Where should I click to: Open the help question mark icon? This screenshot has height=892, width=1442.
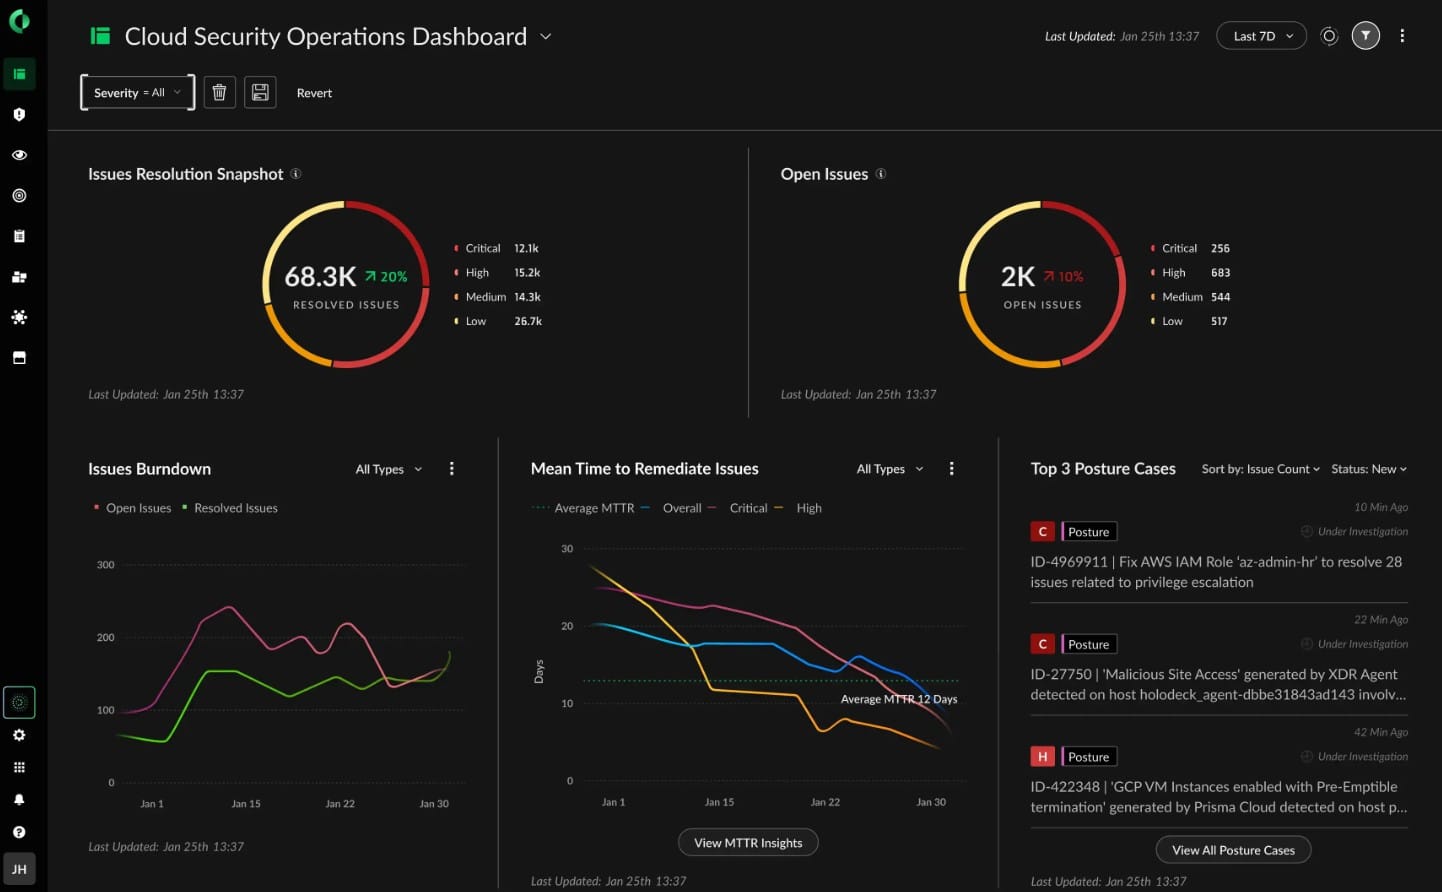click(19, 832)
